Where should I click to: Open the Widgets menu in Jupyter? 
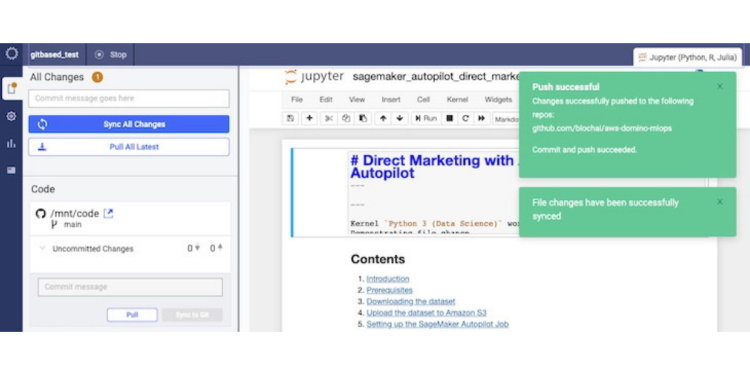pos(498,99)
